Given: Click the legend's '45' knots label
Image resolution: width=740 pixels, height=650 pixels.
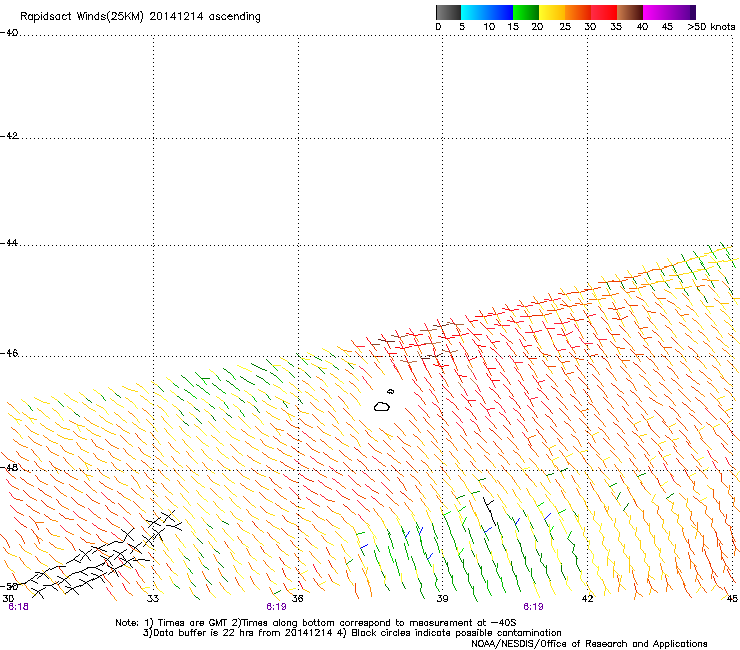Looking at the screenshot, I should tap(667, 27).
